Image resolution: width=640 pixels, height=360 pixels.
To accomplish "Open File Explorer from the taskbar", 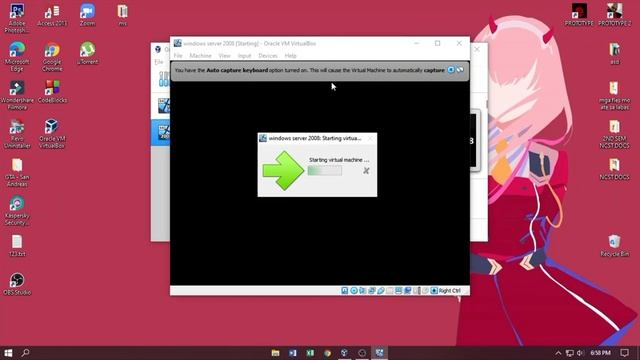I will [276, 353].
